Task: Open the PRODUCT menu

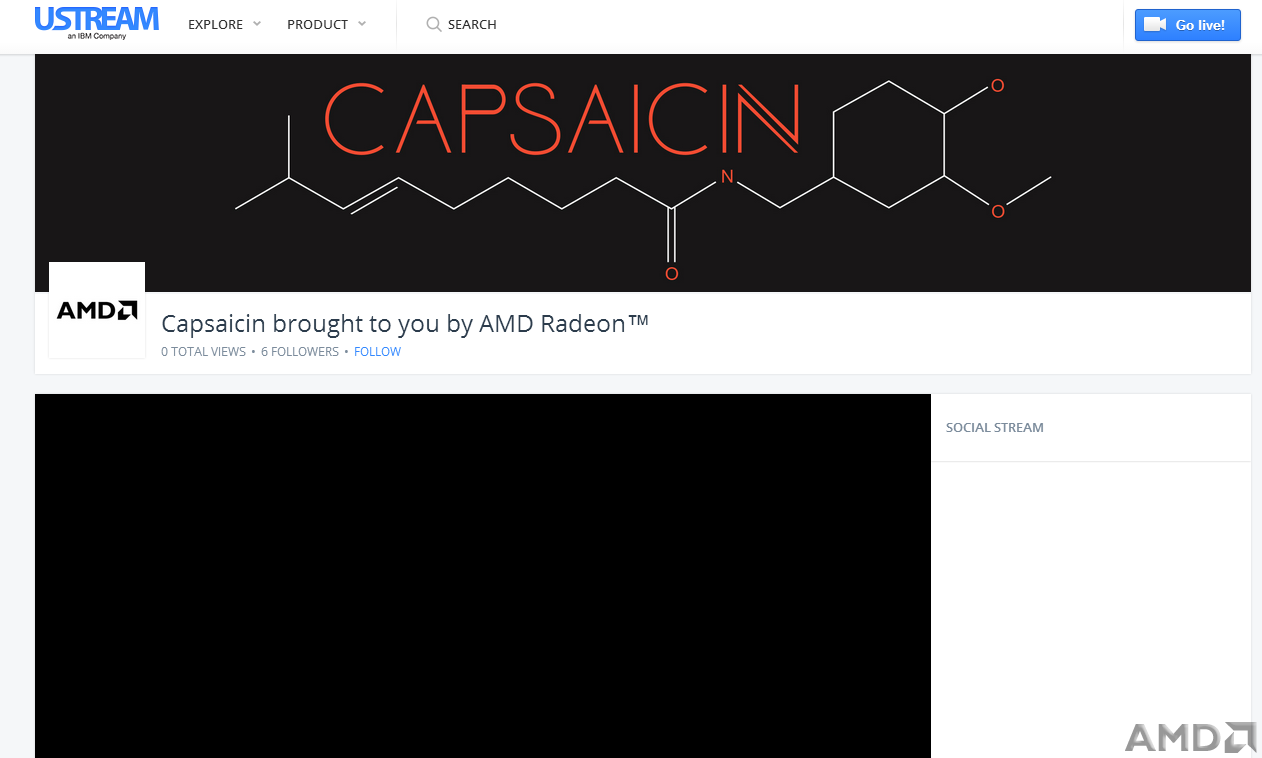Action: click(317, 24)
